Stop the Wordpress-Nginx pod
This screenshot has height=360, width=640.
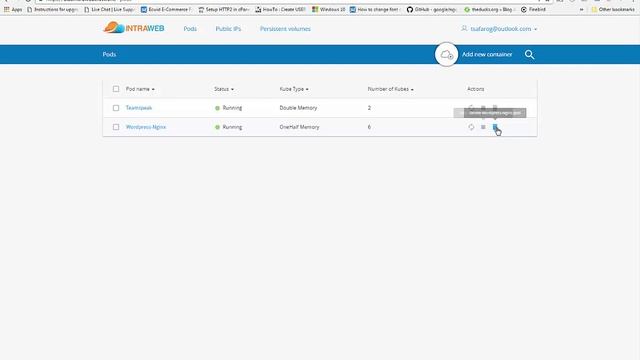483,127
